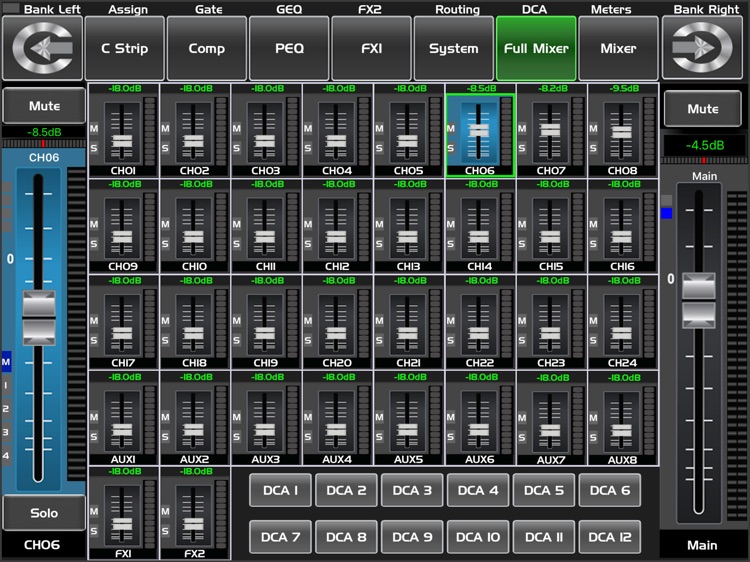Screen dimensions: 750x562
Task: Toggle the S solo on CH01
Action: click(94, 148)
